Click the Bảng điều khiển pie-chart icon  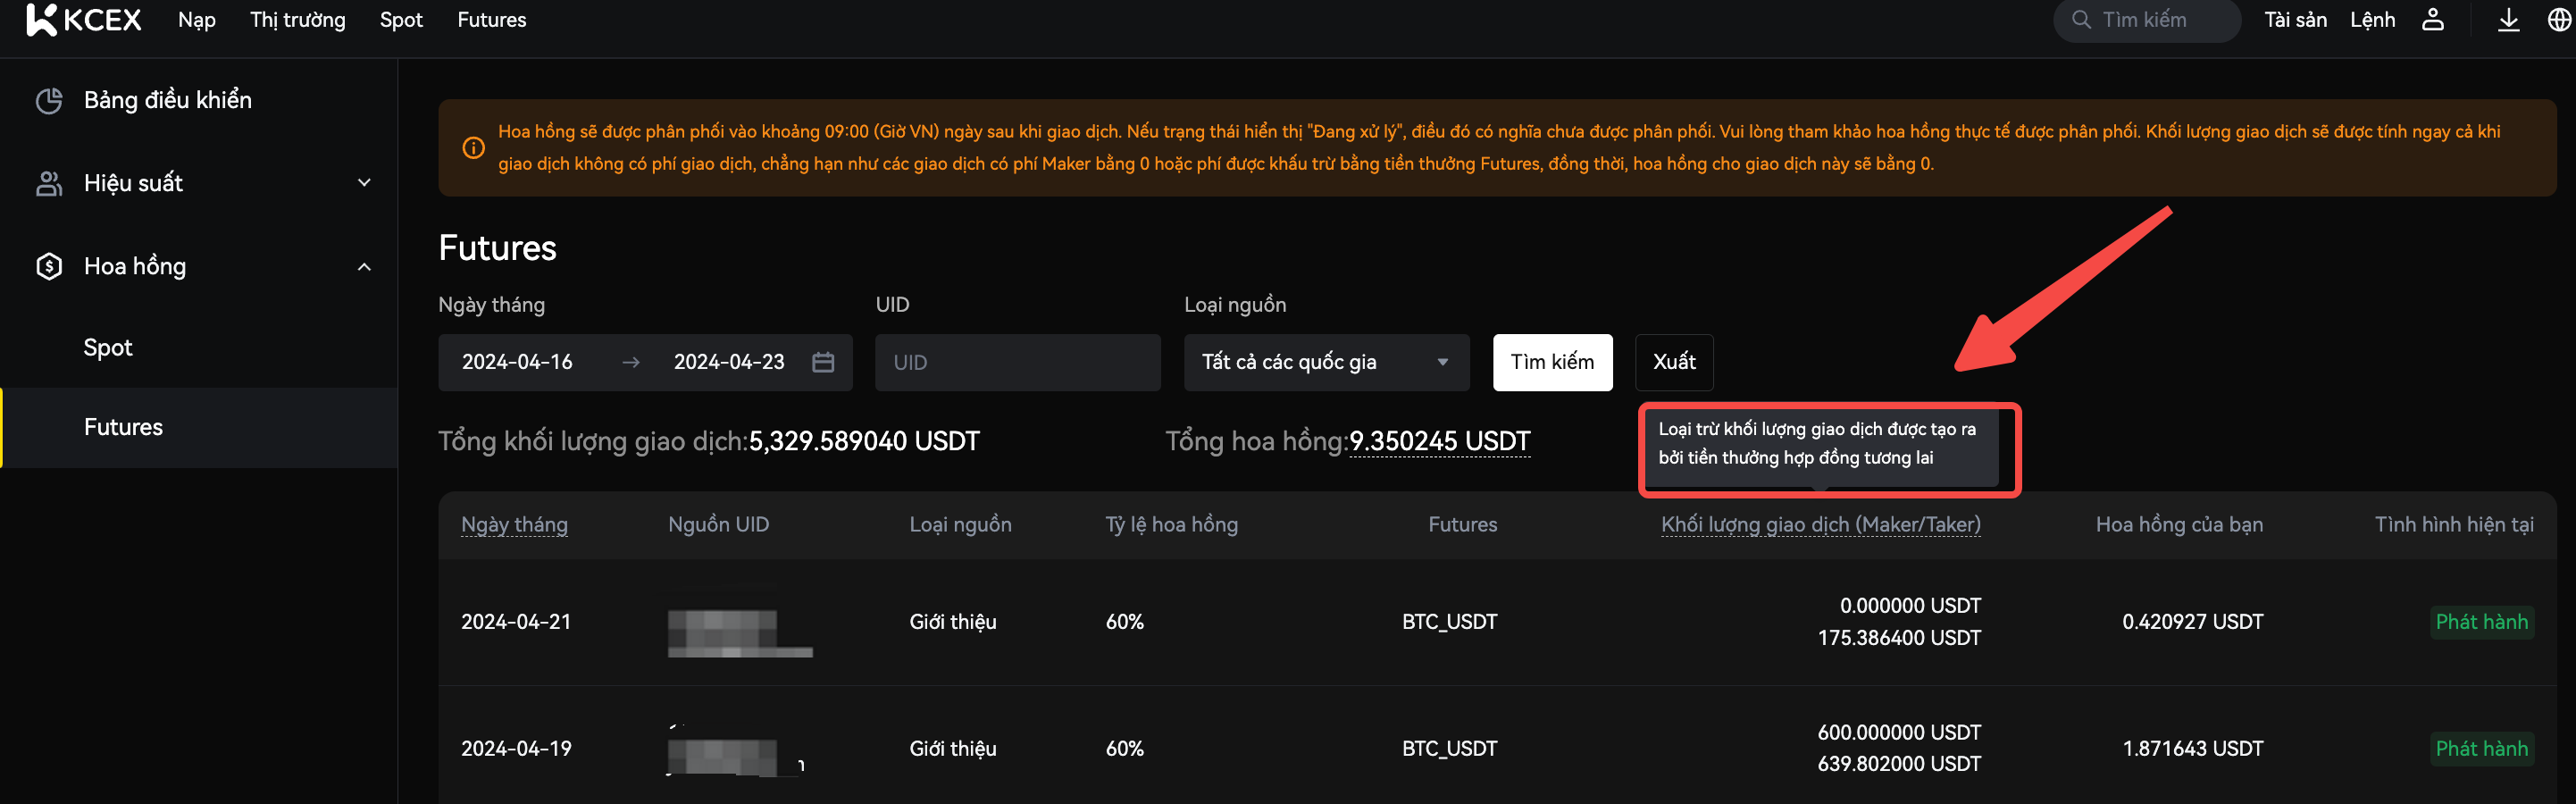point(49,100)
